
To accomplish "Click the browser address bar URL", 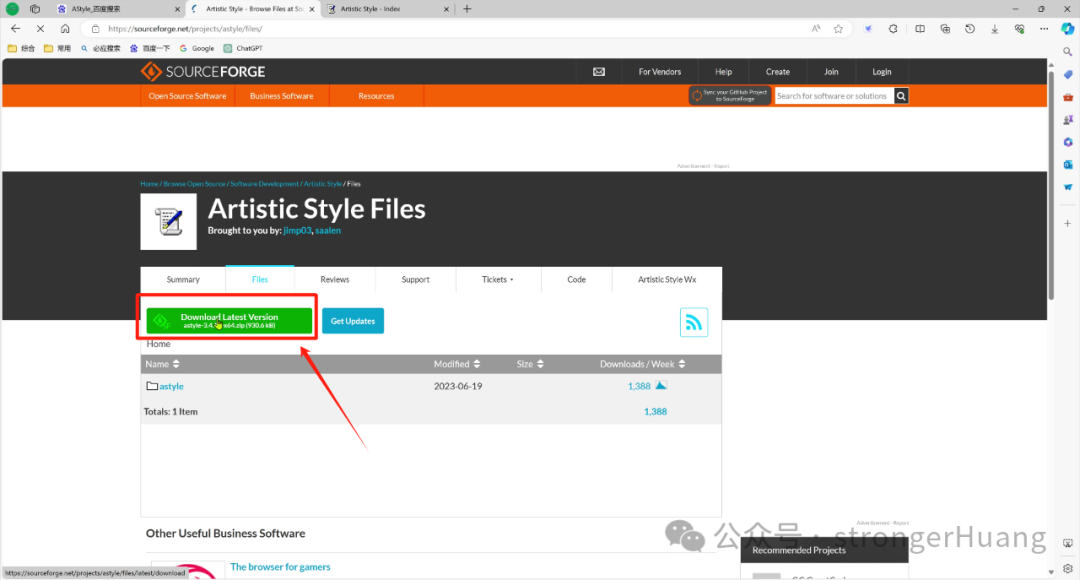I will [x=185, y=29].
